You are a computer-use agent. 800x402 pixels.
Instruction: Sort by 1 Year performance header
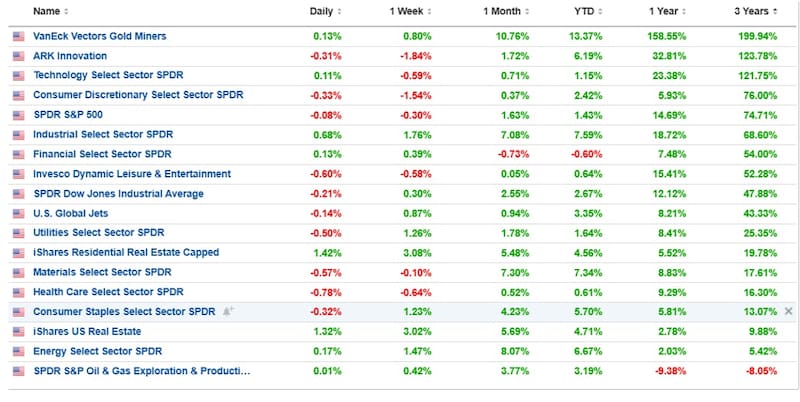(x=668, y=12)
